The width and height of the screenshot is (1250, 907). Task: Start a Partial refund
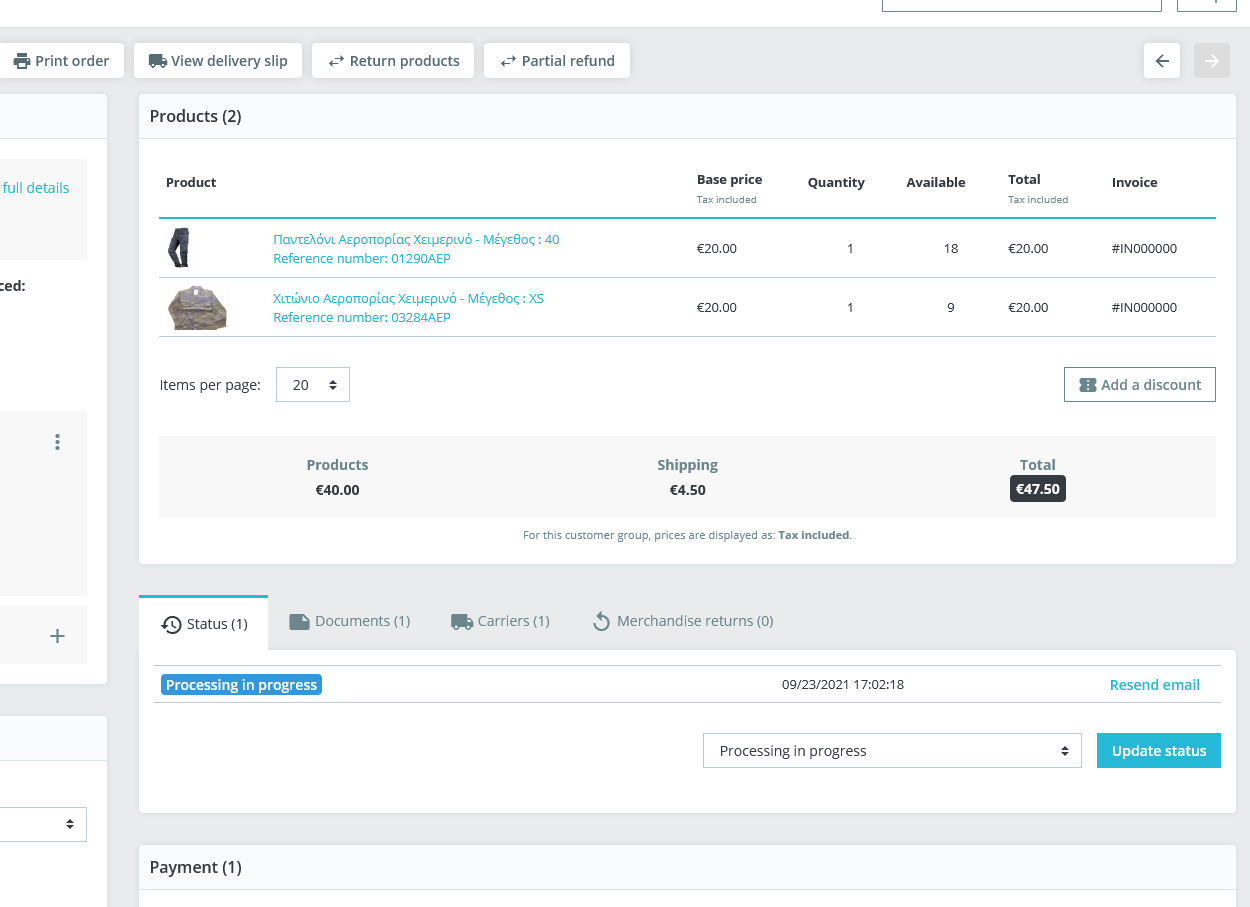[x=557, y=61]
